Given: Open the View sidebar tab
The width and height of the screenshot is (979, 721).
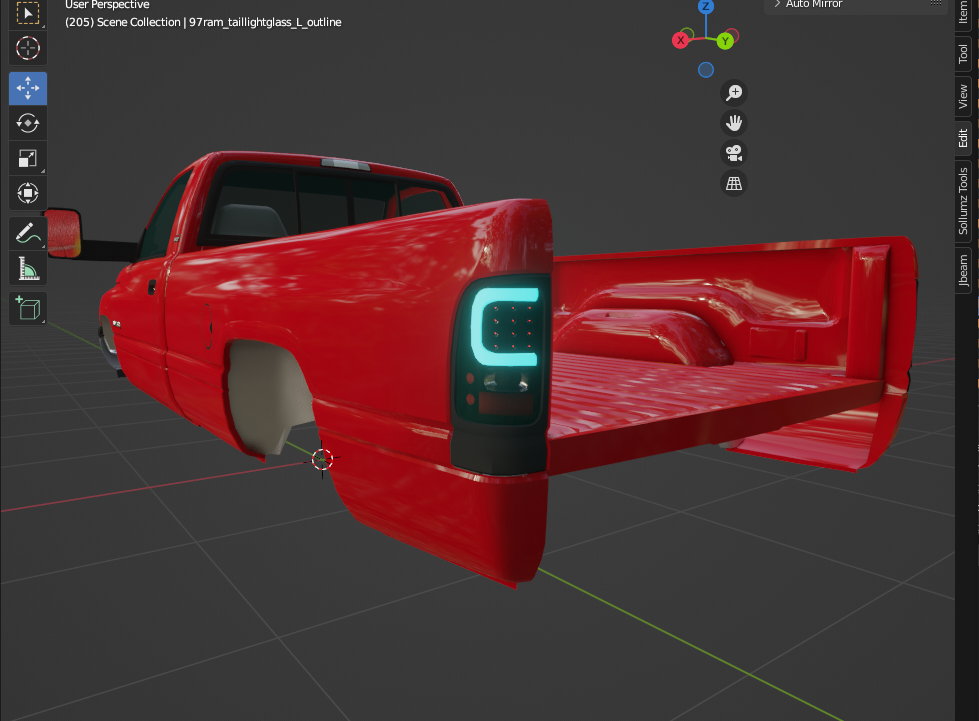Looking at the screenshot, I should [x=963, y=96].
